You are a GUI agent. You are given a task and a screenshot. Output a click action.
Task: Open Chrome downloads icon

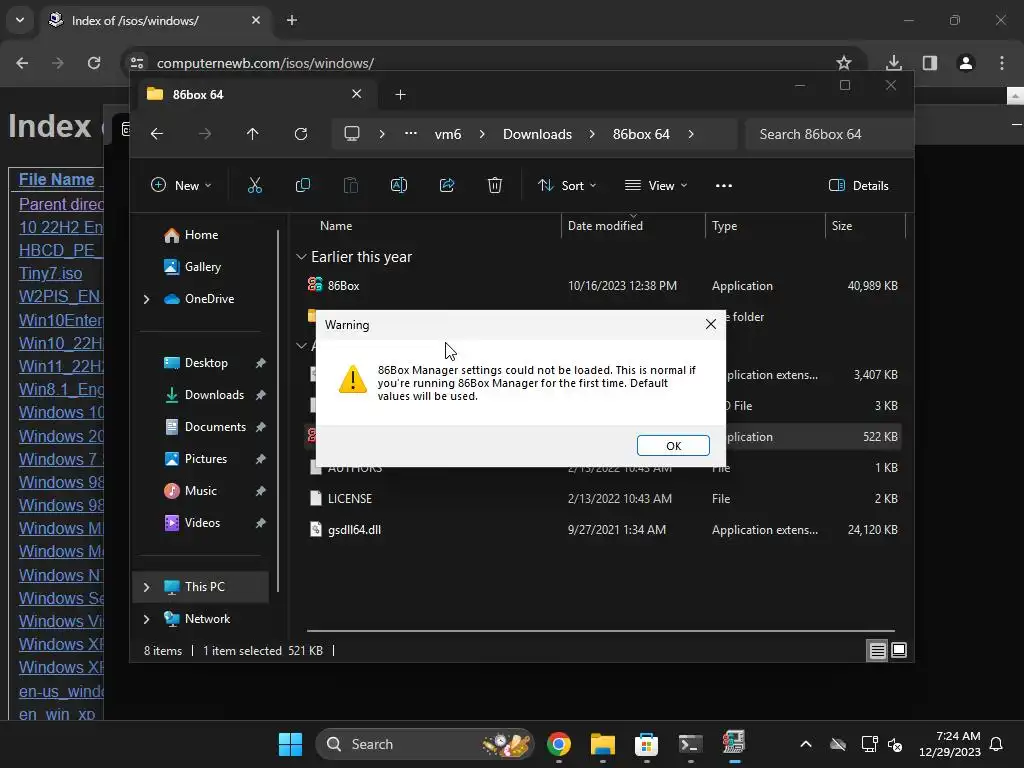(x=893, y=63)
